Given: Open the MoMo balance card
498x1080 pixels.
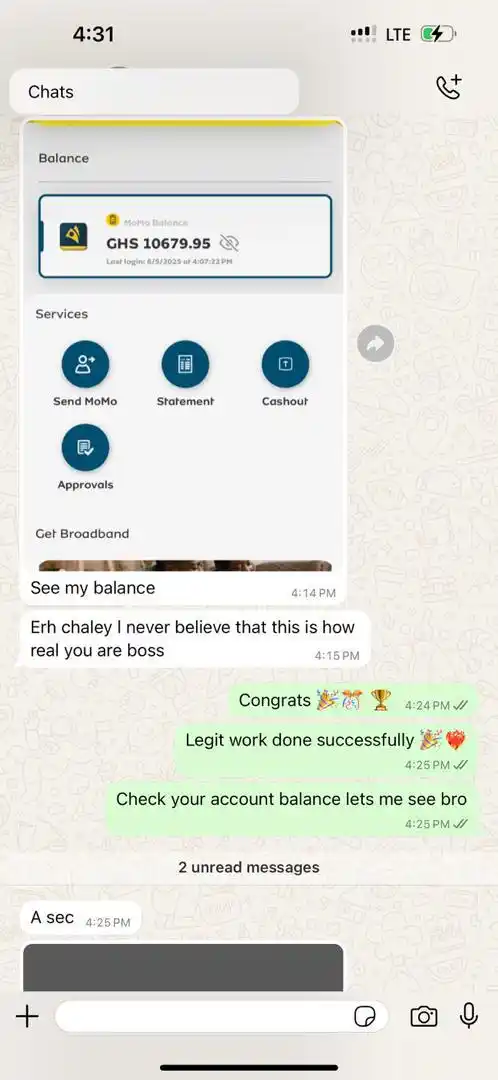Looking at the screenshot, I should (185, 236).
